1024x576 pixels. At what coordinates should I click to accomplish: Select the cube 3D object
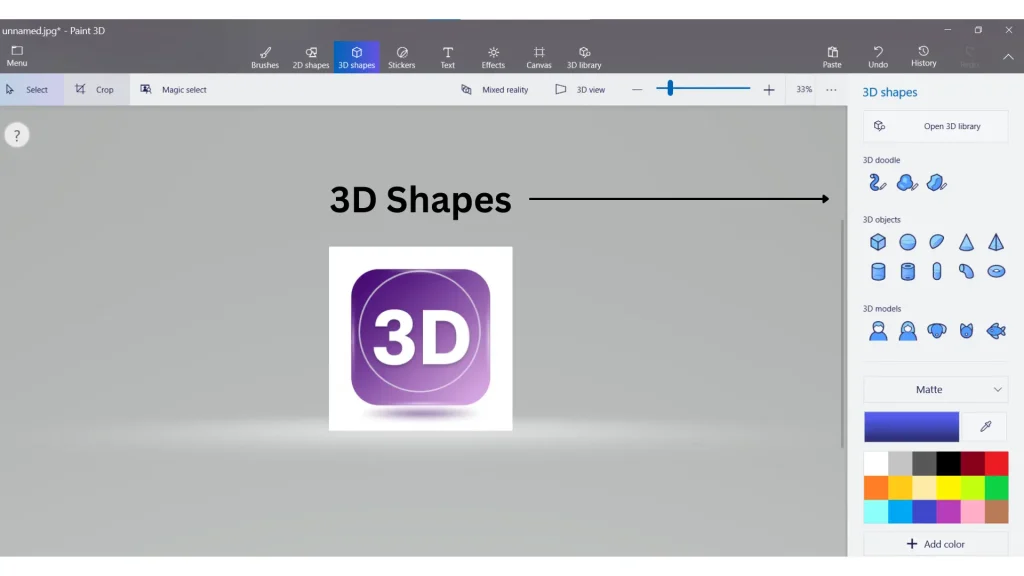click(x=878, y=241)
